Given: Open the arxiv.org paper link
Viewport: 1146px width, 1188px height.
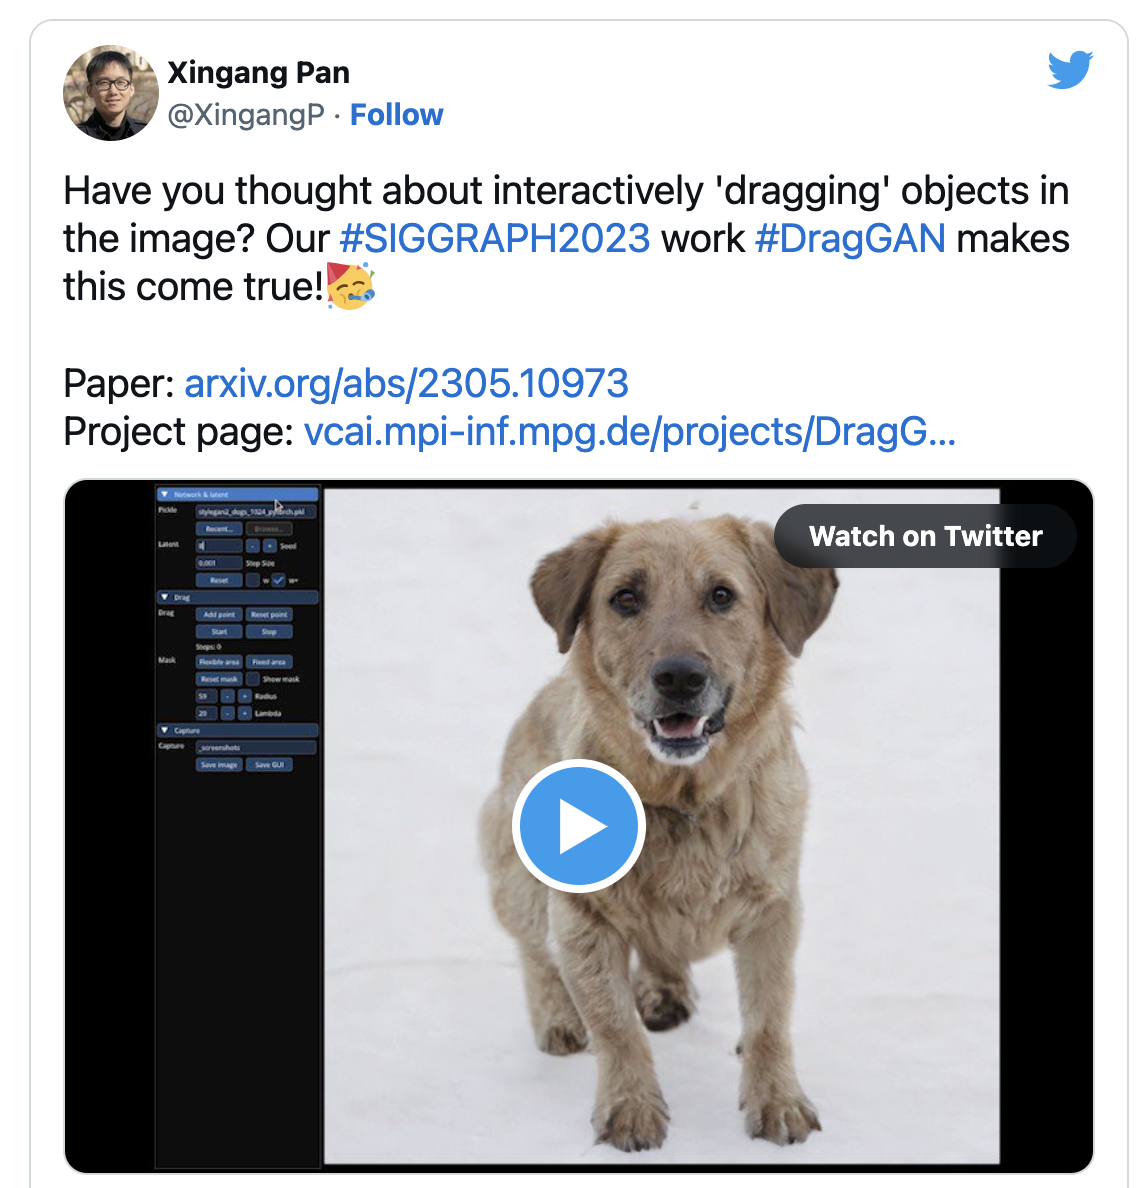Looking at the screenshot, I should (x=407, y=383).
